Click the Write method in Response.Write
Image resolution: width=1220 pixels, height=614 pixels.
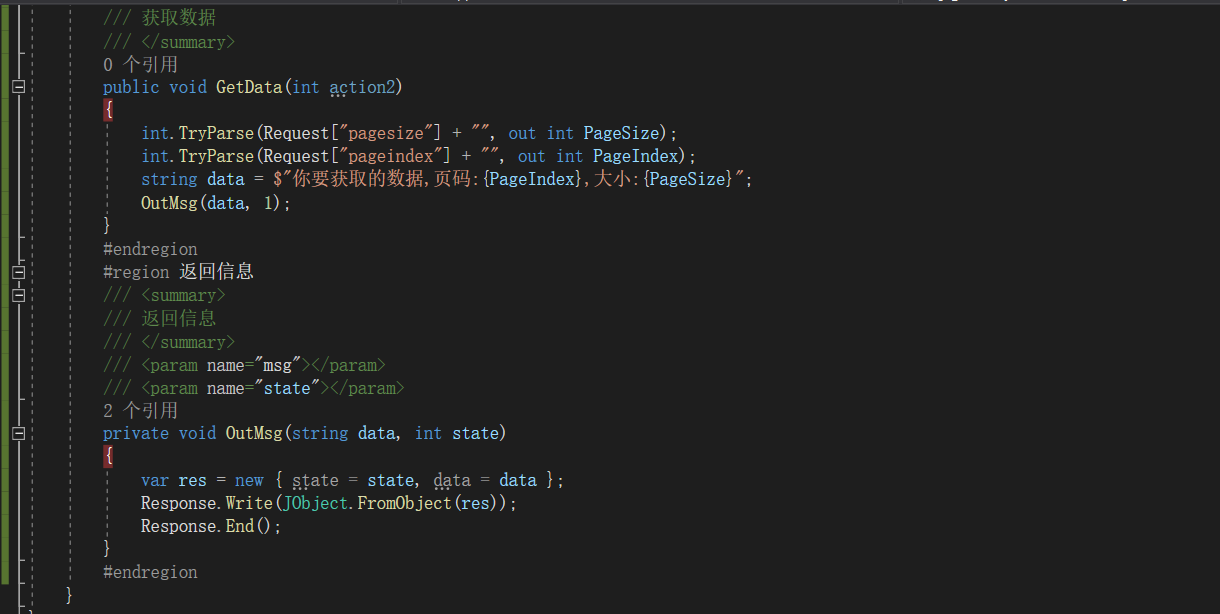coord(249,503)
